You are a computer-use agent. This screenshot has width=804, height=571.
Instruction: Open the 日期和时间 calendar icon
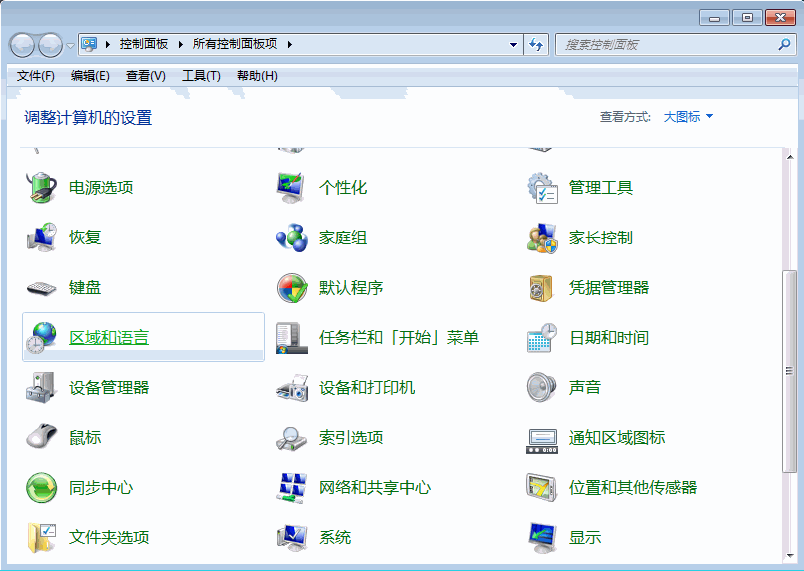pyautogui.click(x=542, y=337)
